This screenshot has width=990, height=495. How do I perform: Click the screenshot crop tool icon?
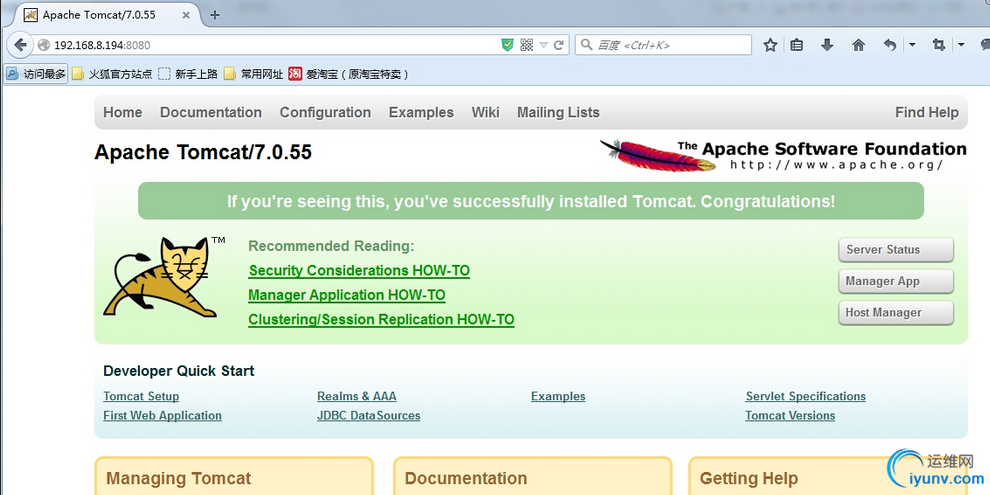[x=939, y=45]
